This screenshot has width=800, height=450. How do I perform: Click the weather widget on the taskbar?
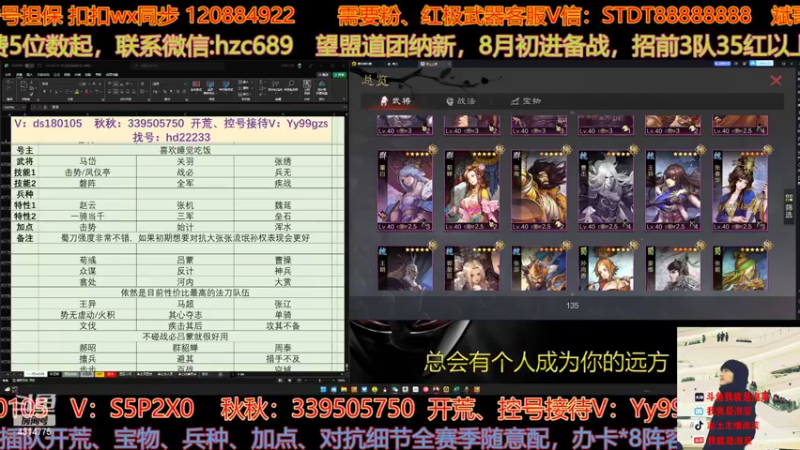[x=11, y=389]
